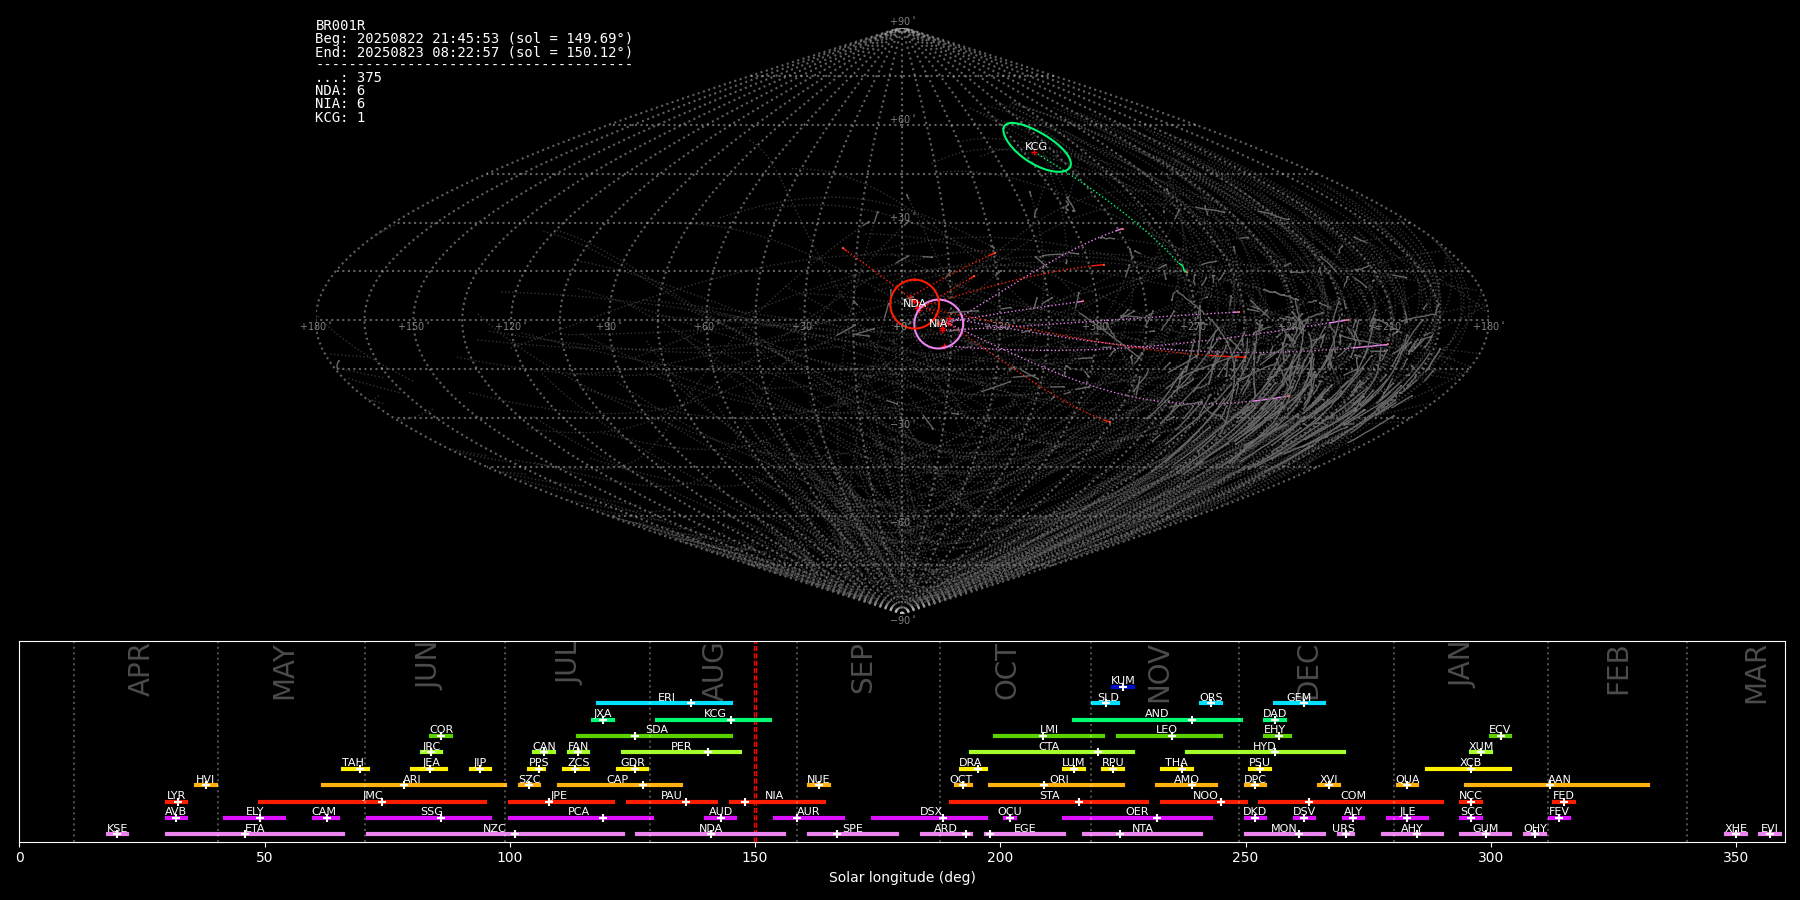The height and width of the screenshot is (900, 1800).
Task: Select the red JMC shower bar
Action: [373, 801]
